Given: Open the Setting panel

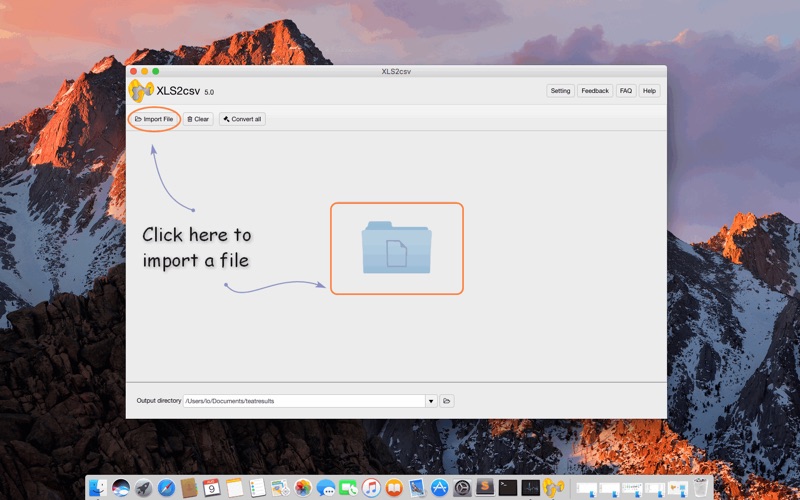Looking at the screenshot, I should pos(560,91).
